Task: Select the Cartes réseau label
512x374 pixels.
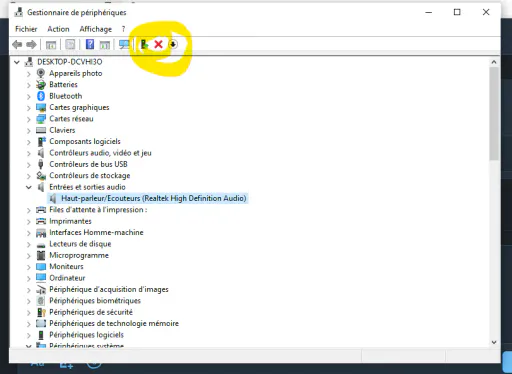Action: (x=71, y=119)
